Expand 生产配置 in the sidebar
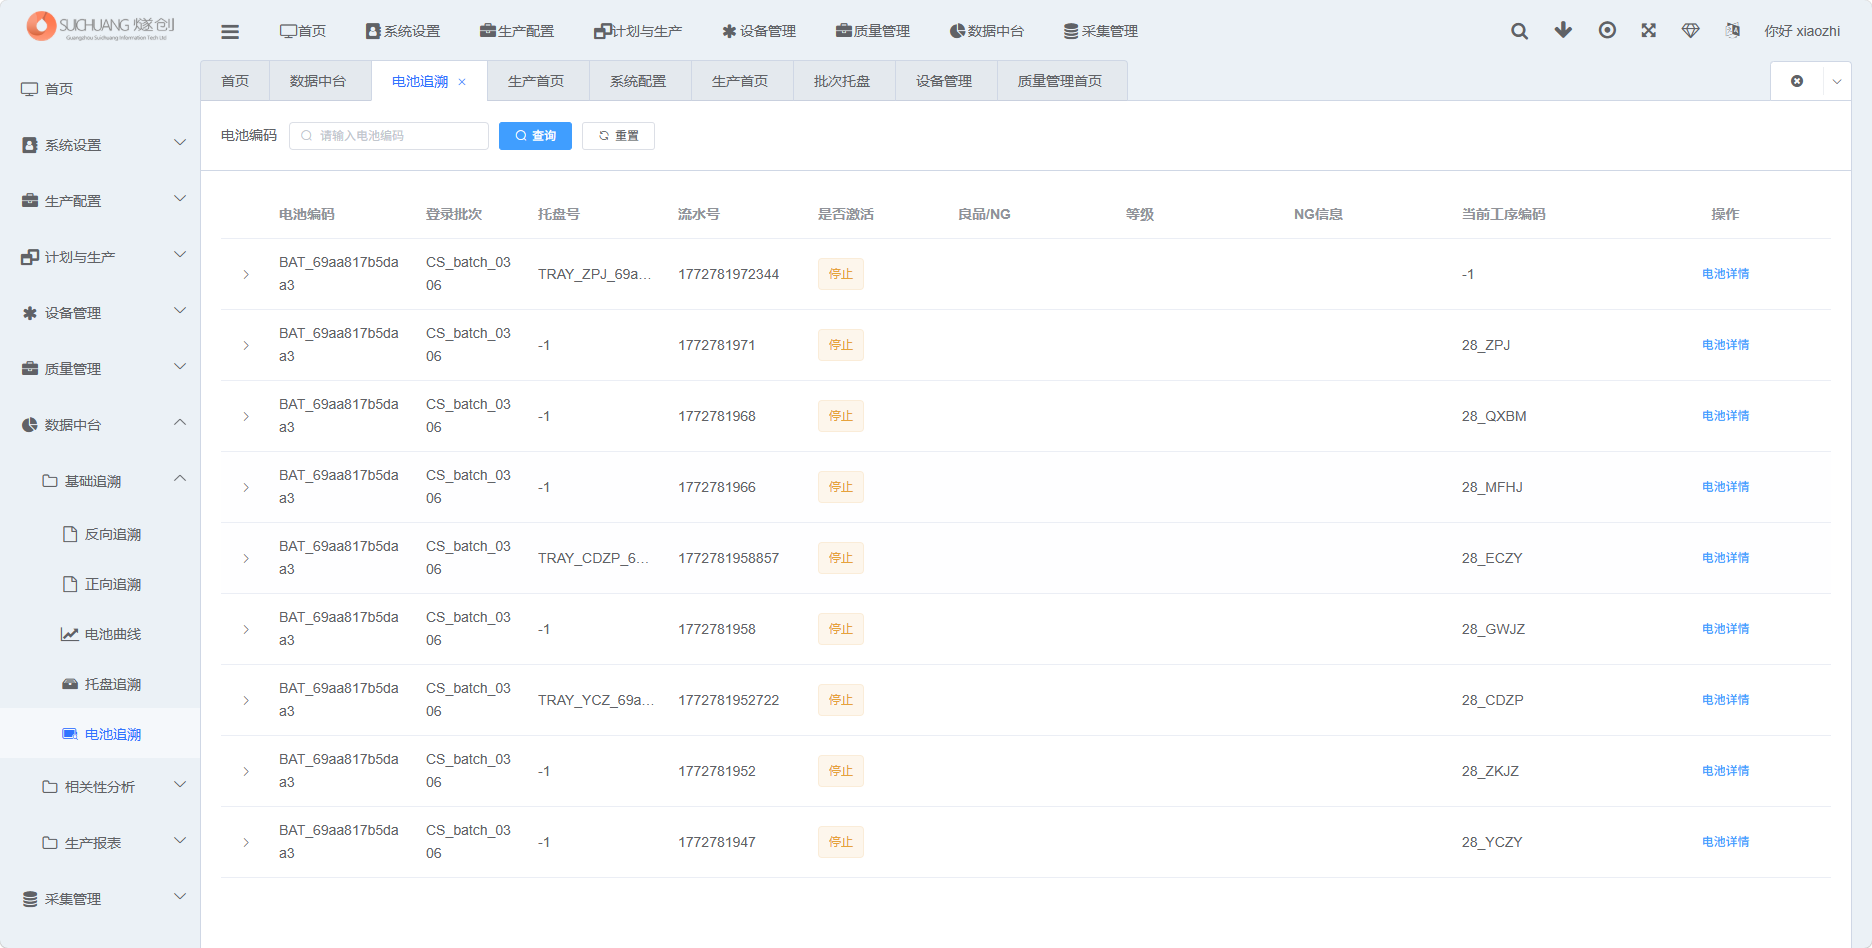The image size is (1872, 948). (x=100, y=201)
